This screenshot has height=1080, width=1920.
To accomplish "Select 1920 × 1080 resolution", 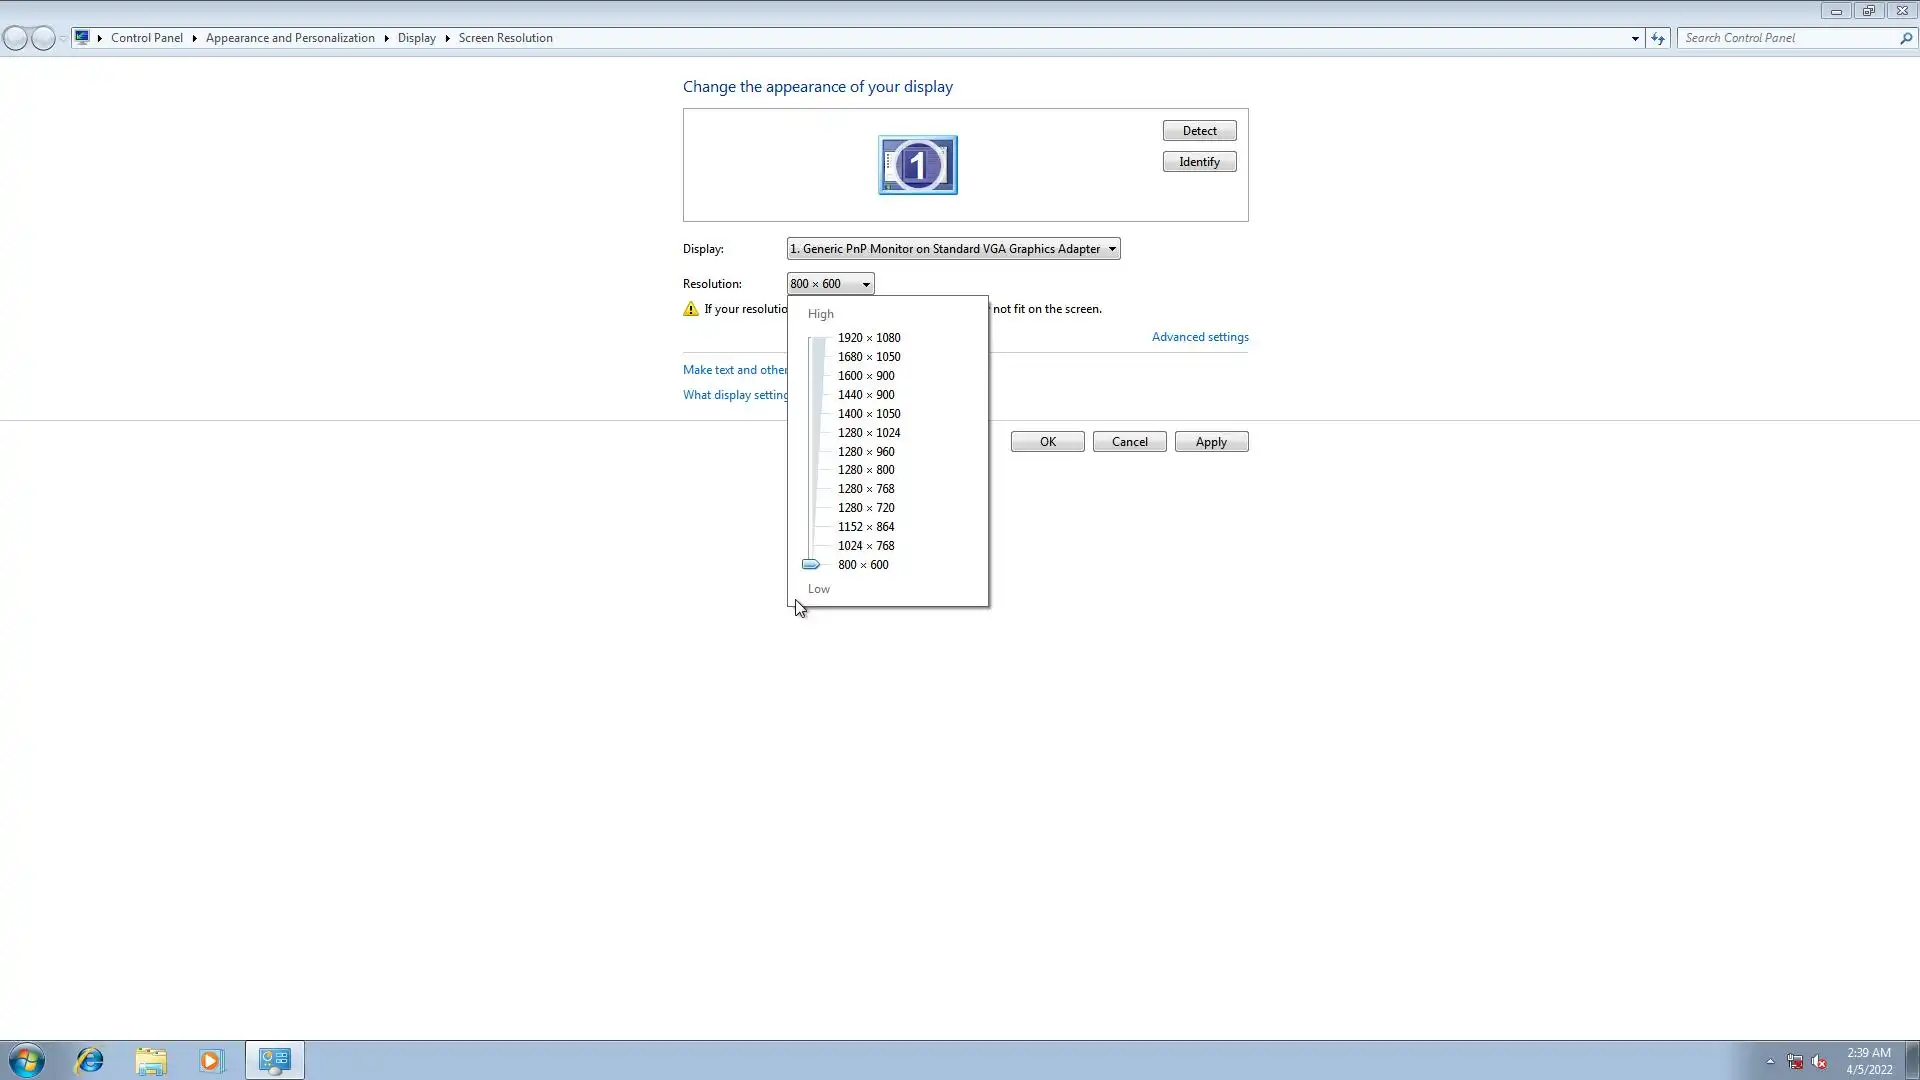I will coord(868,338).
